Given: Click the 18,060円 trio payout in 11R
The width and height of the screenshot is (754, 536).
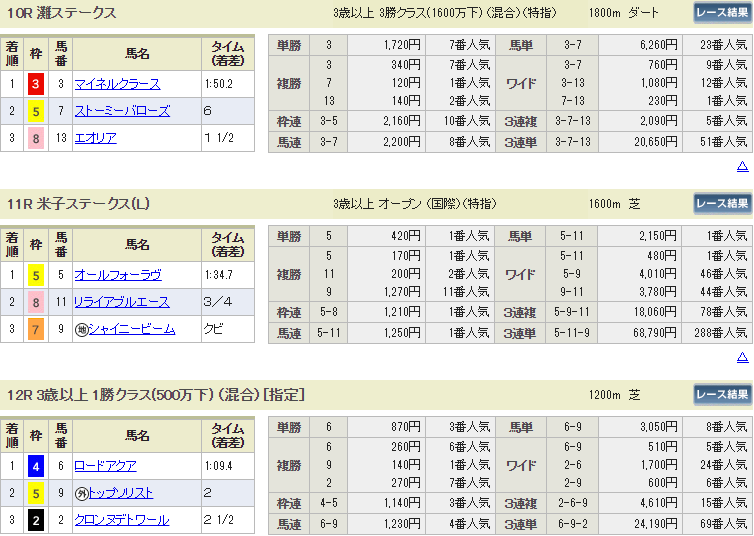Looking at the screenshot, I should point(655,312).
